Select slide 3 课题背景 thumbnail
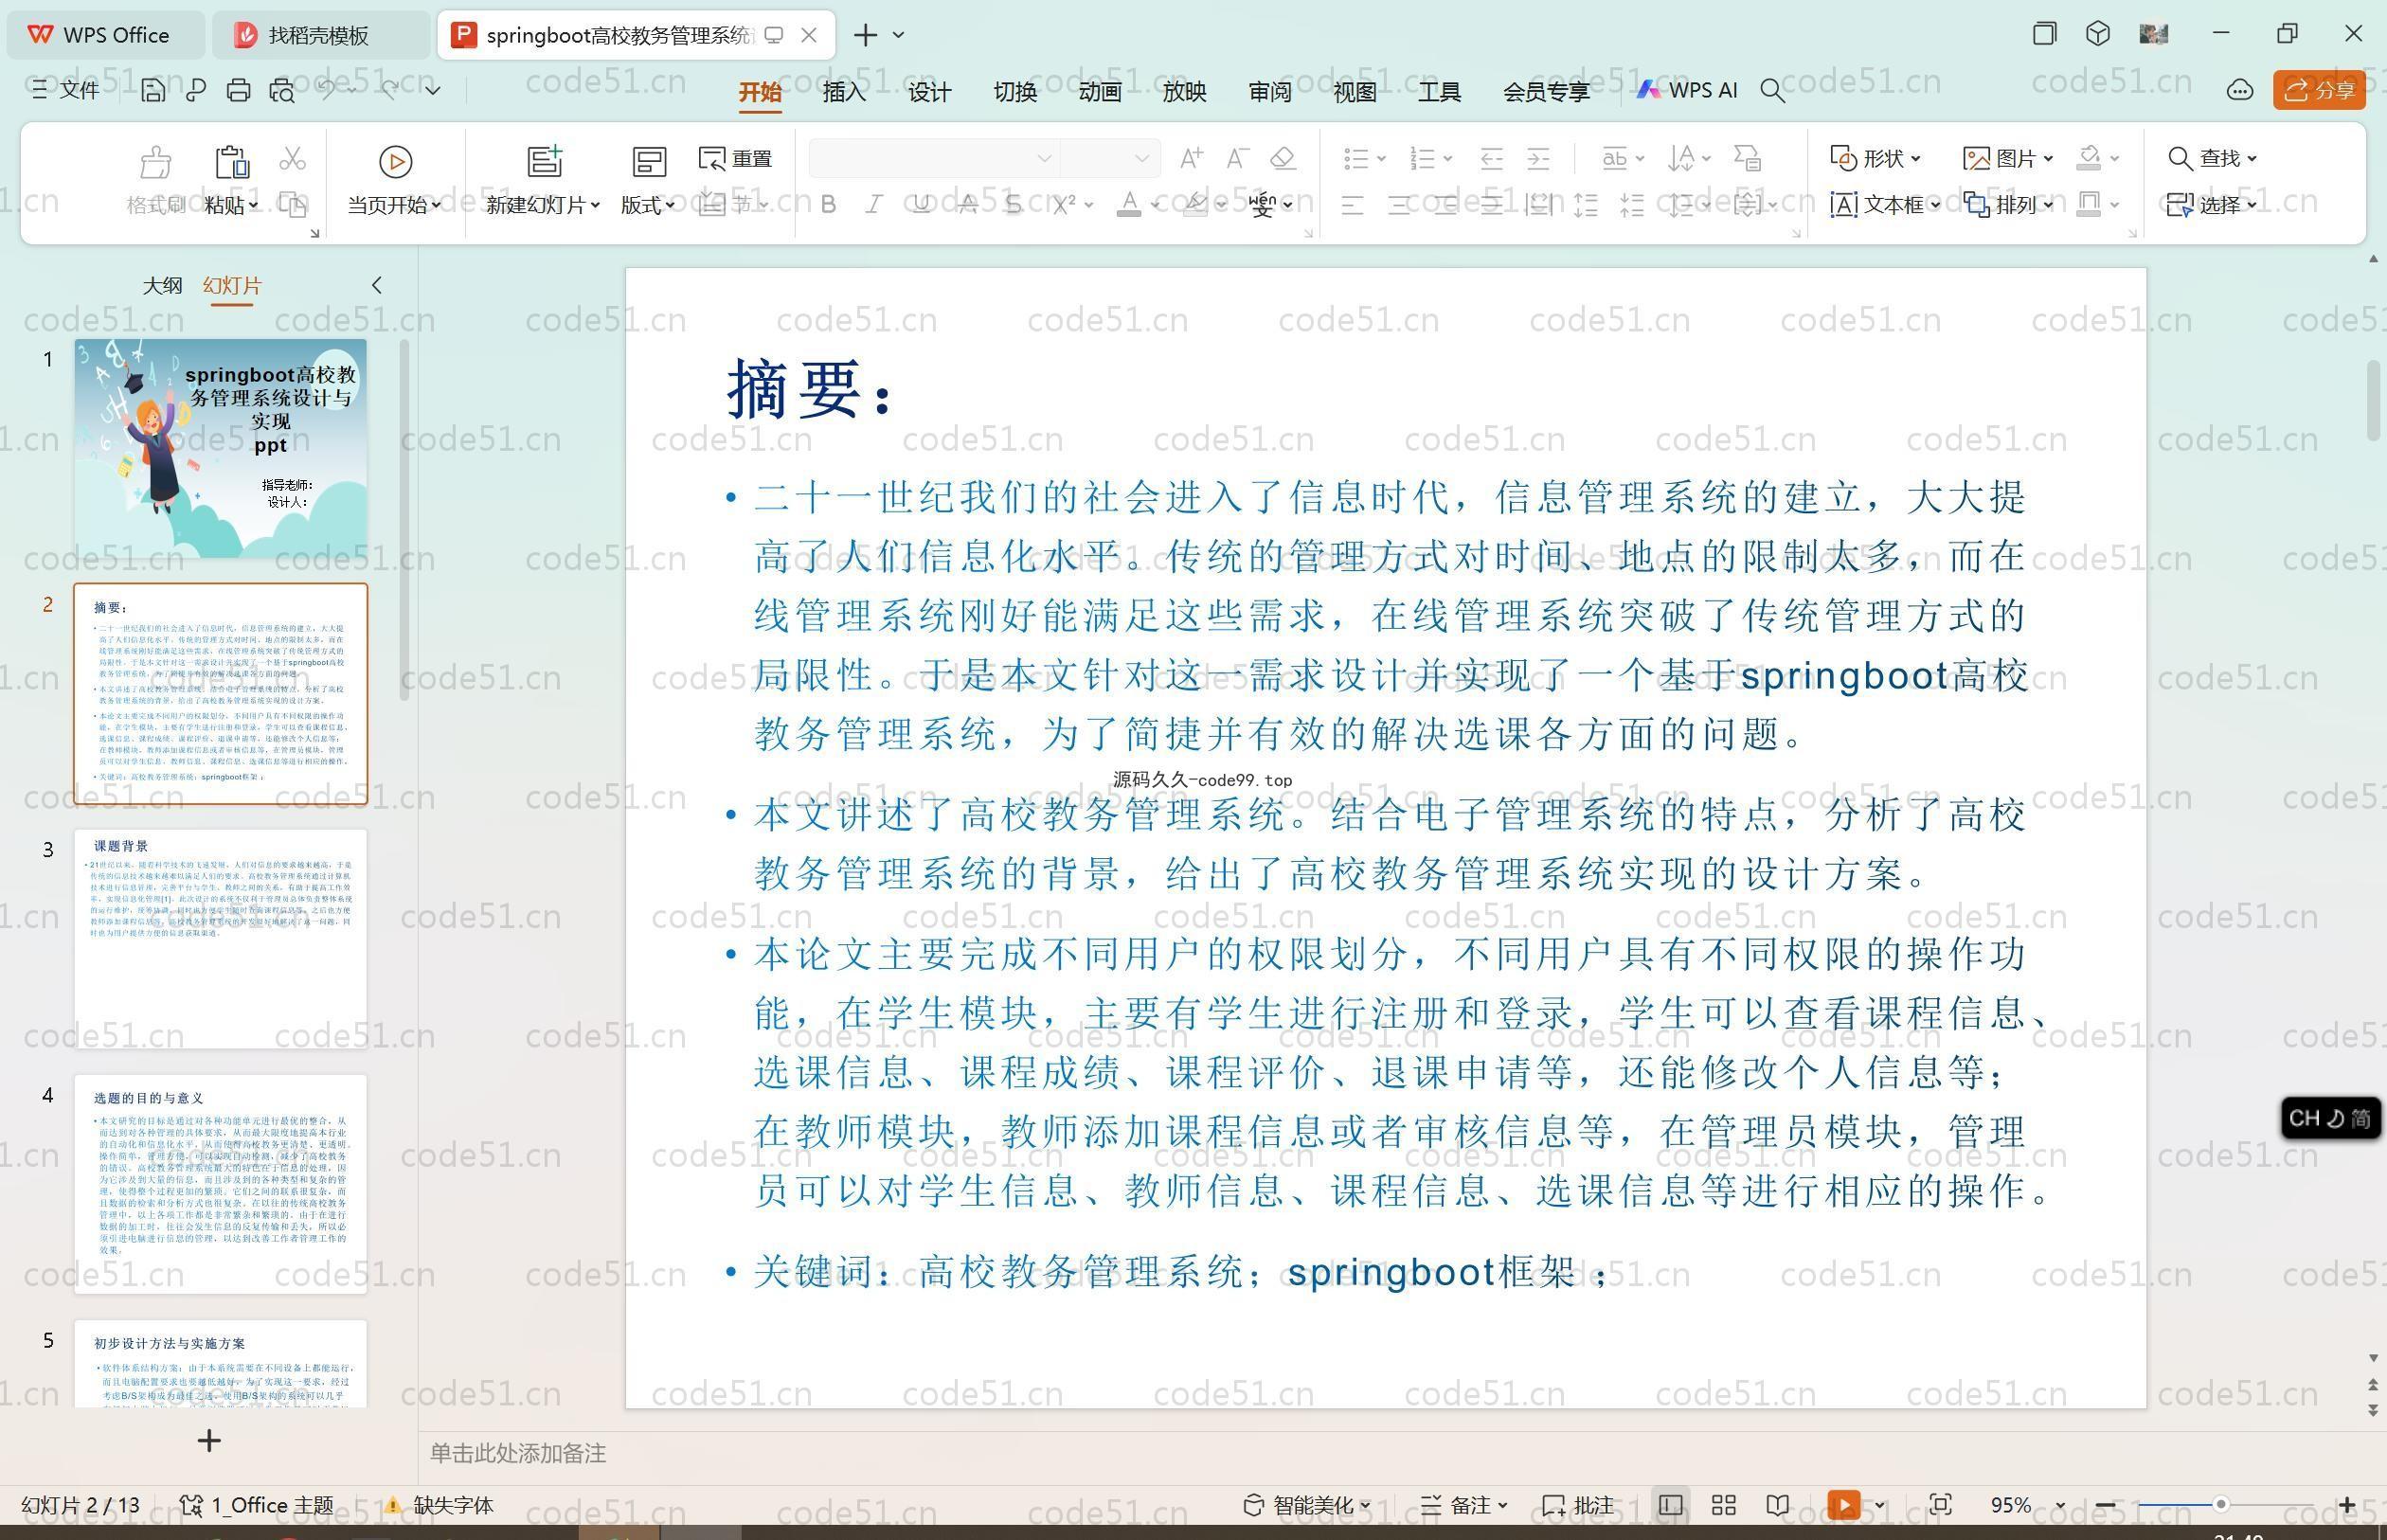The width and height of the screenshot is (2387, 1540). click(x=221, y=939)
